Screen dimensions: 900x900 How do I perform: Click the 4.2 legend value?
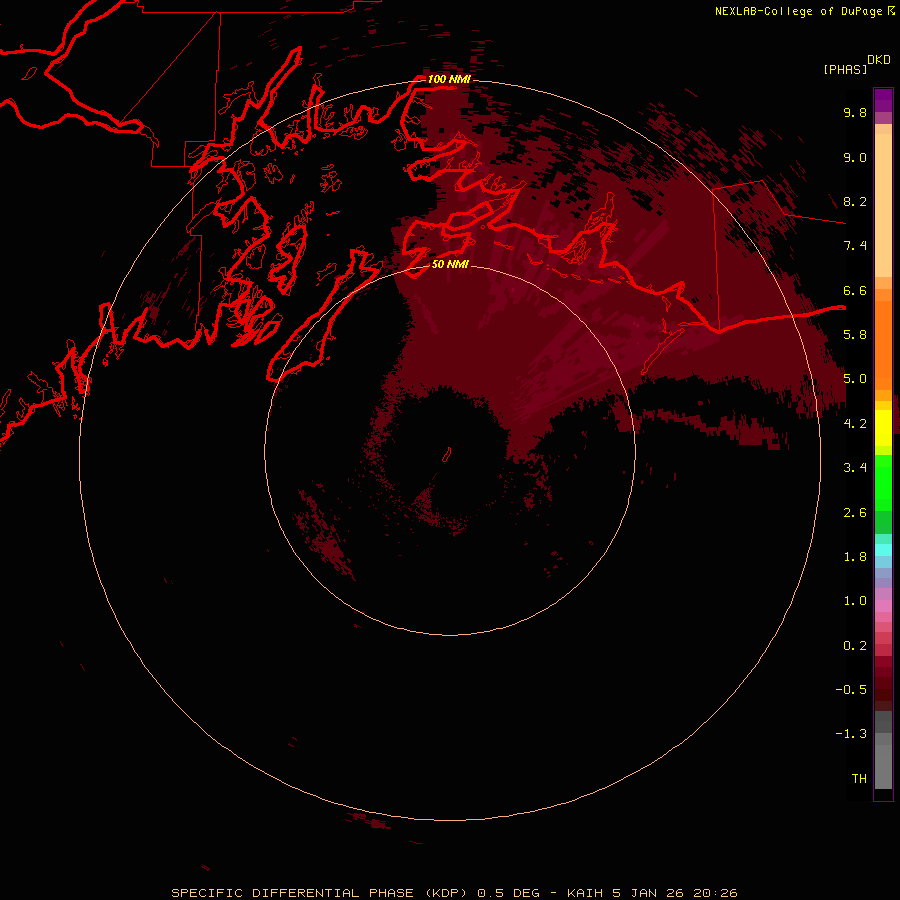coord(855,424)
